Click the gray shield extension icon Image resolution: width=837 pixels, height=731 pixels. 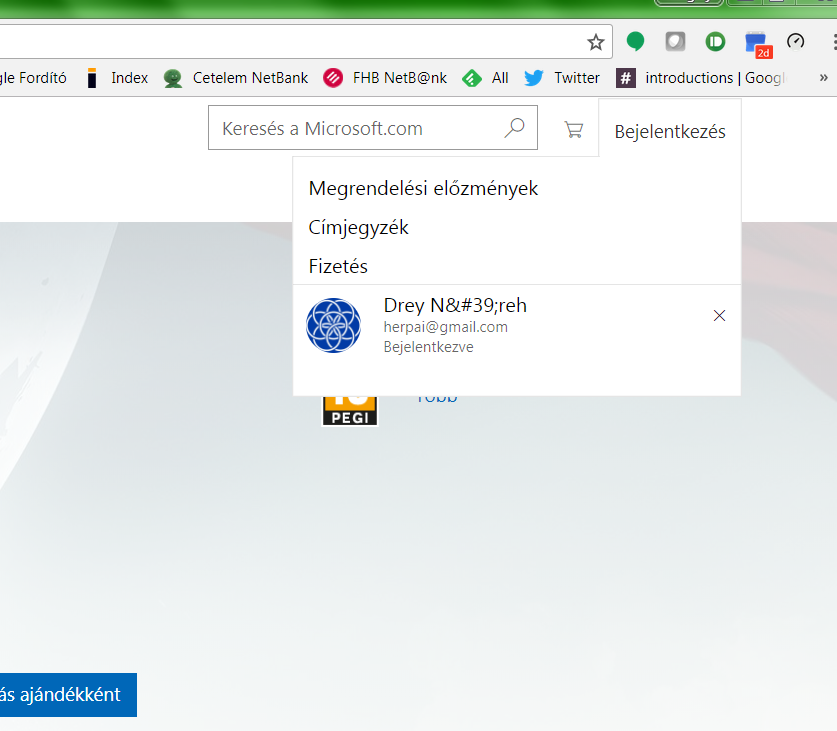675,42
